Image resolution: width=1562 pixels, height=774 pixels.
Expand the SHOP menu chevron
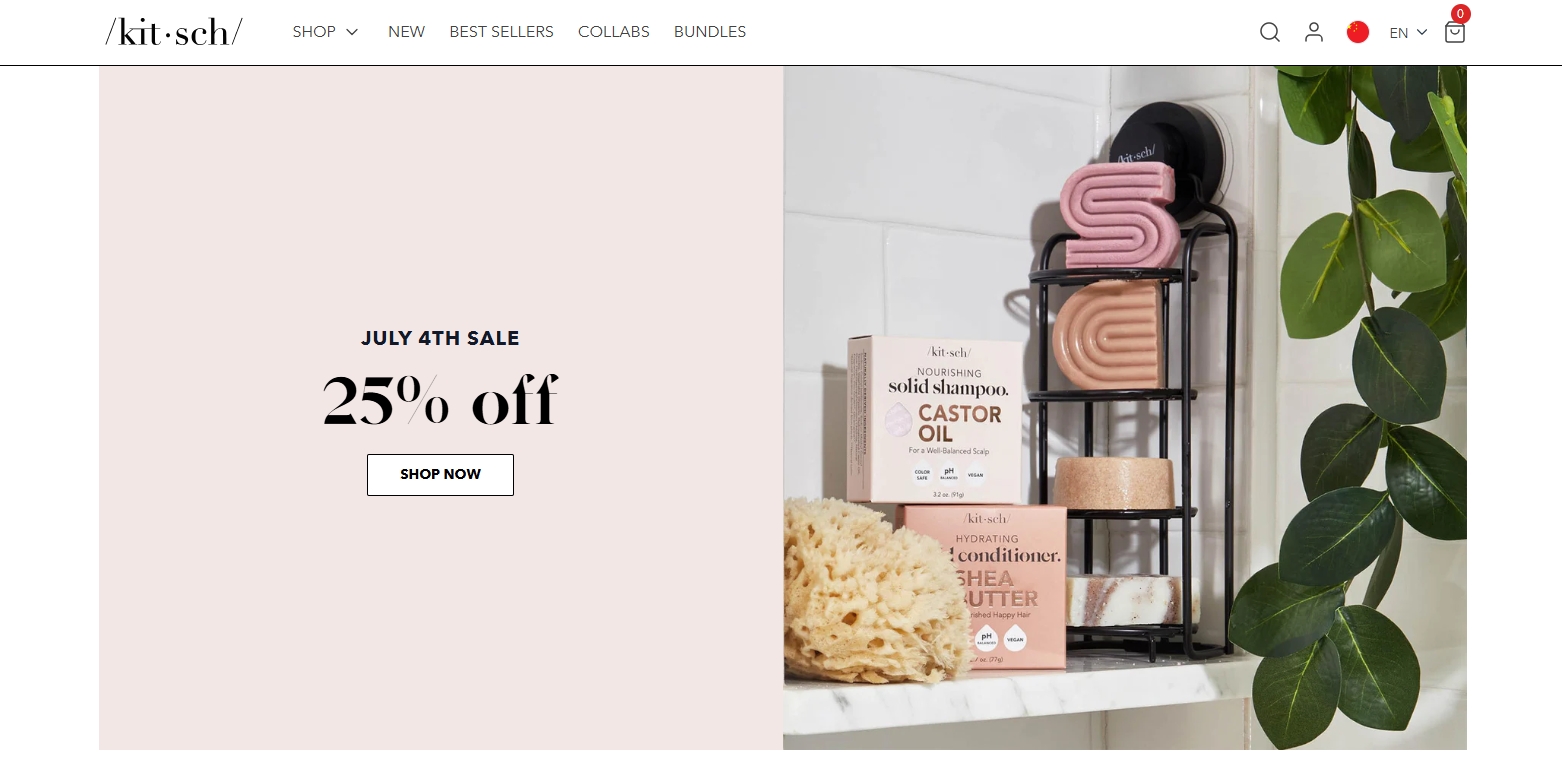click(x=352, y=32)
